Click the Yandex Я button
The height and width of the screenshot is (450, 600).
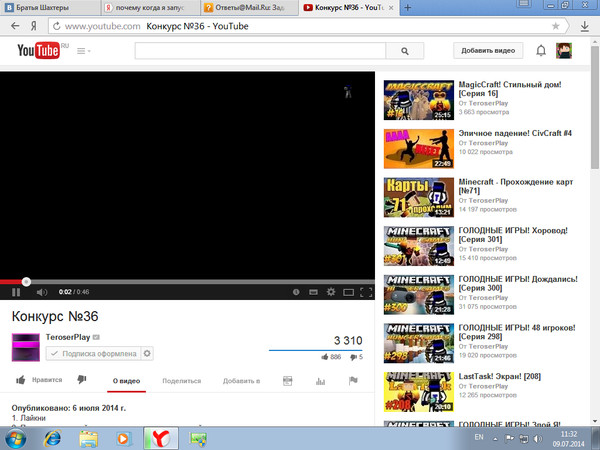tap(34, 26)
